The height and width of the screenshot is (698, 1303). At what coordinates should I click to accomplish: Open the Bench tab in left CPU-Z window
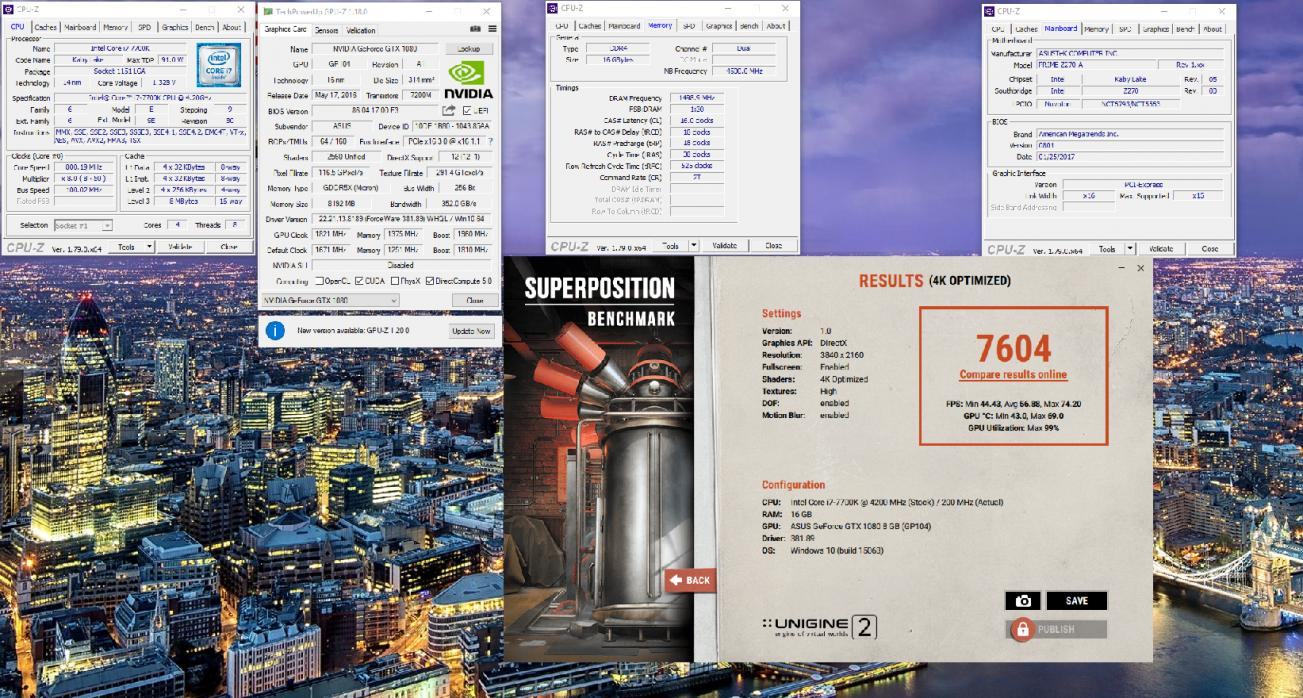(204, 28)
